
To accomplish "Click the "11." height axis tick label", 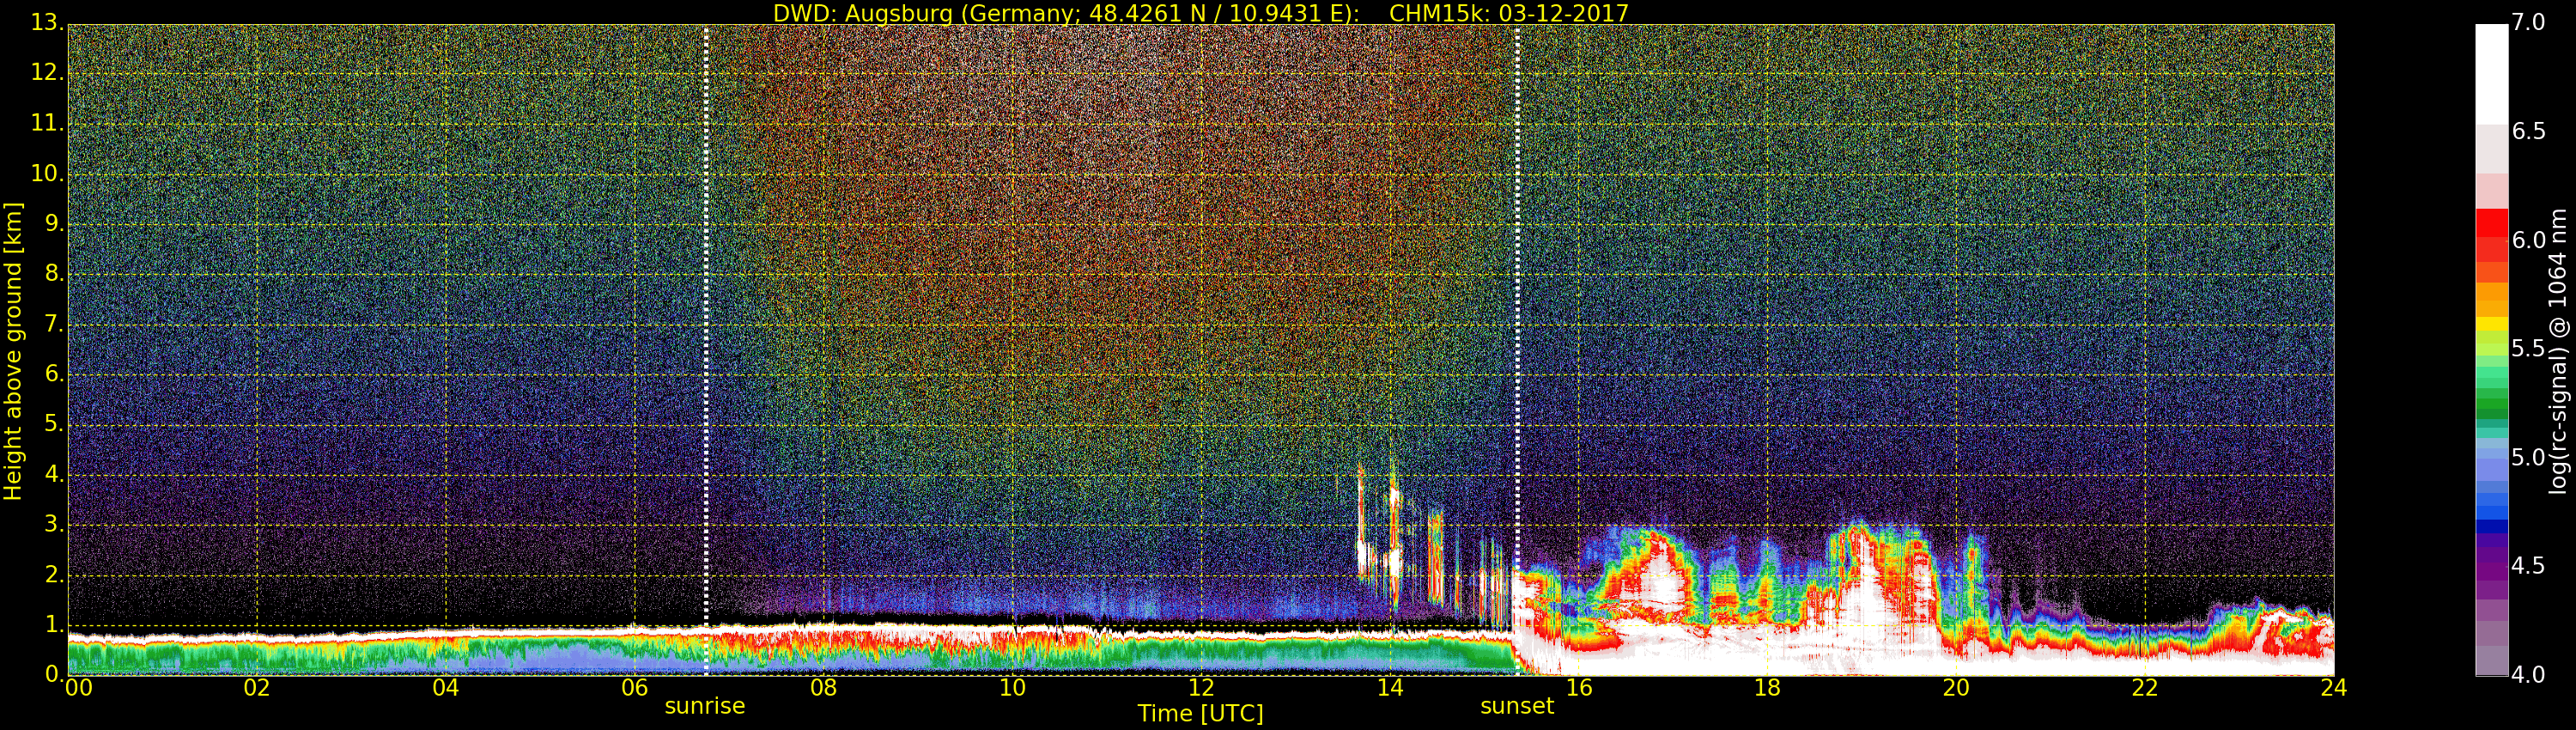I will tap(47, 123).
